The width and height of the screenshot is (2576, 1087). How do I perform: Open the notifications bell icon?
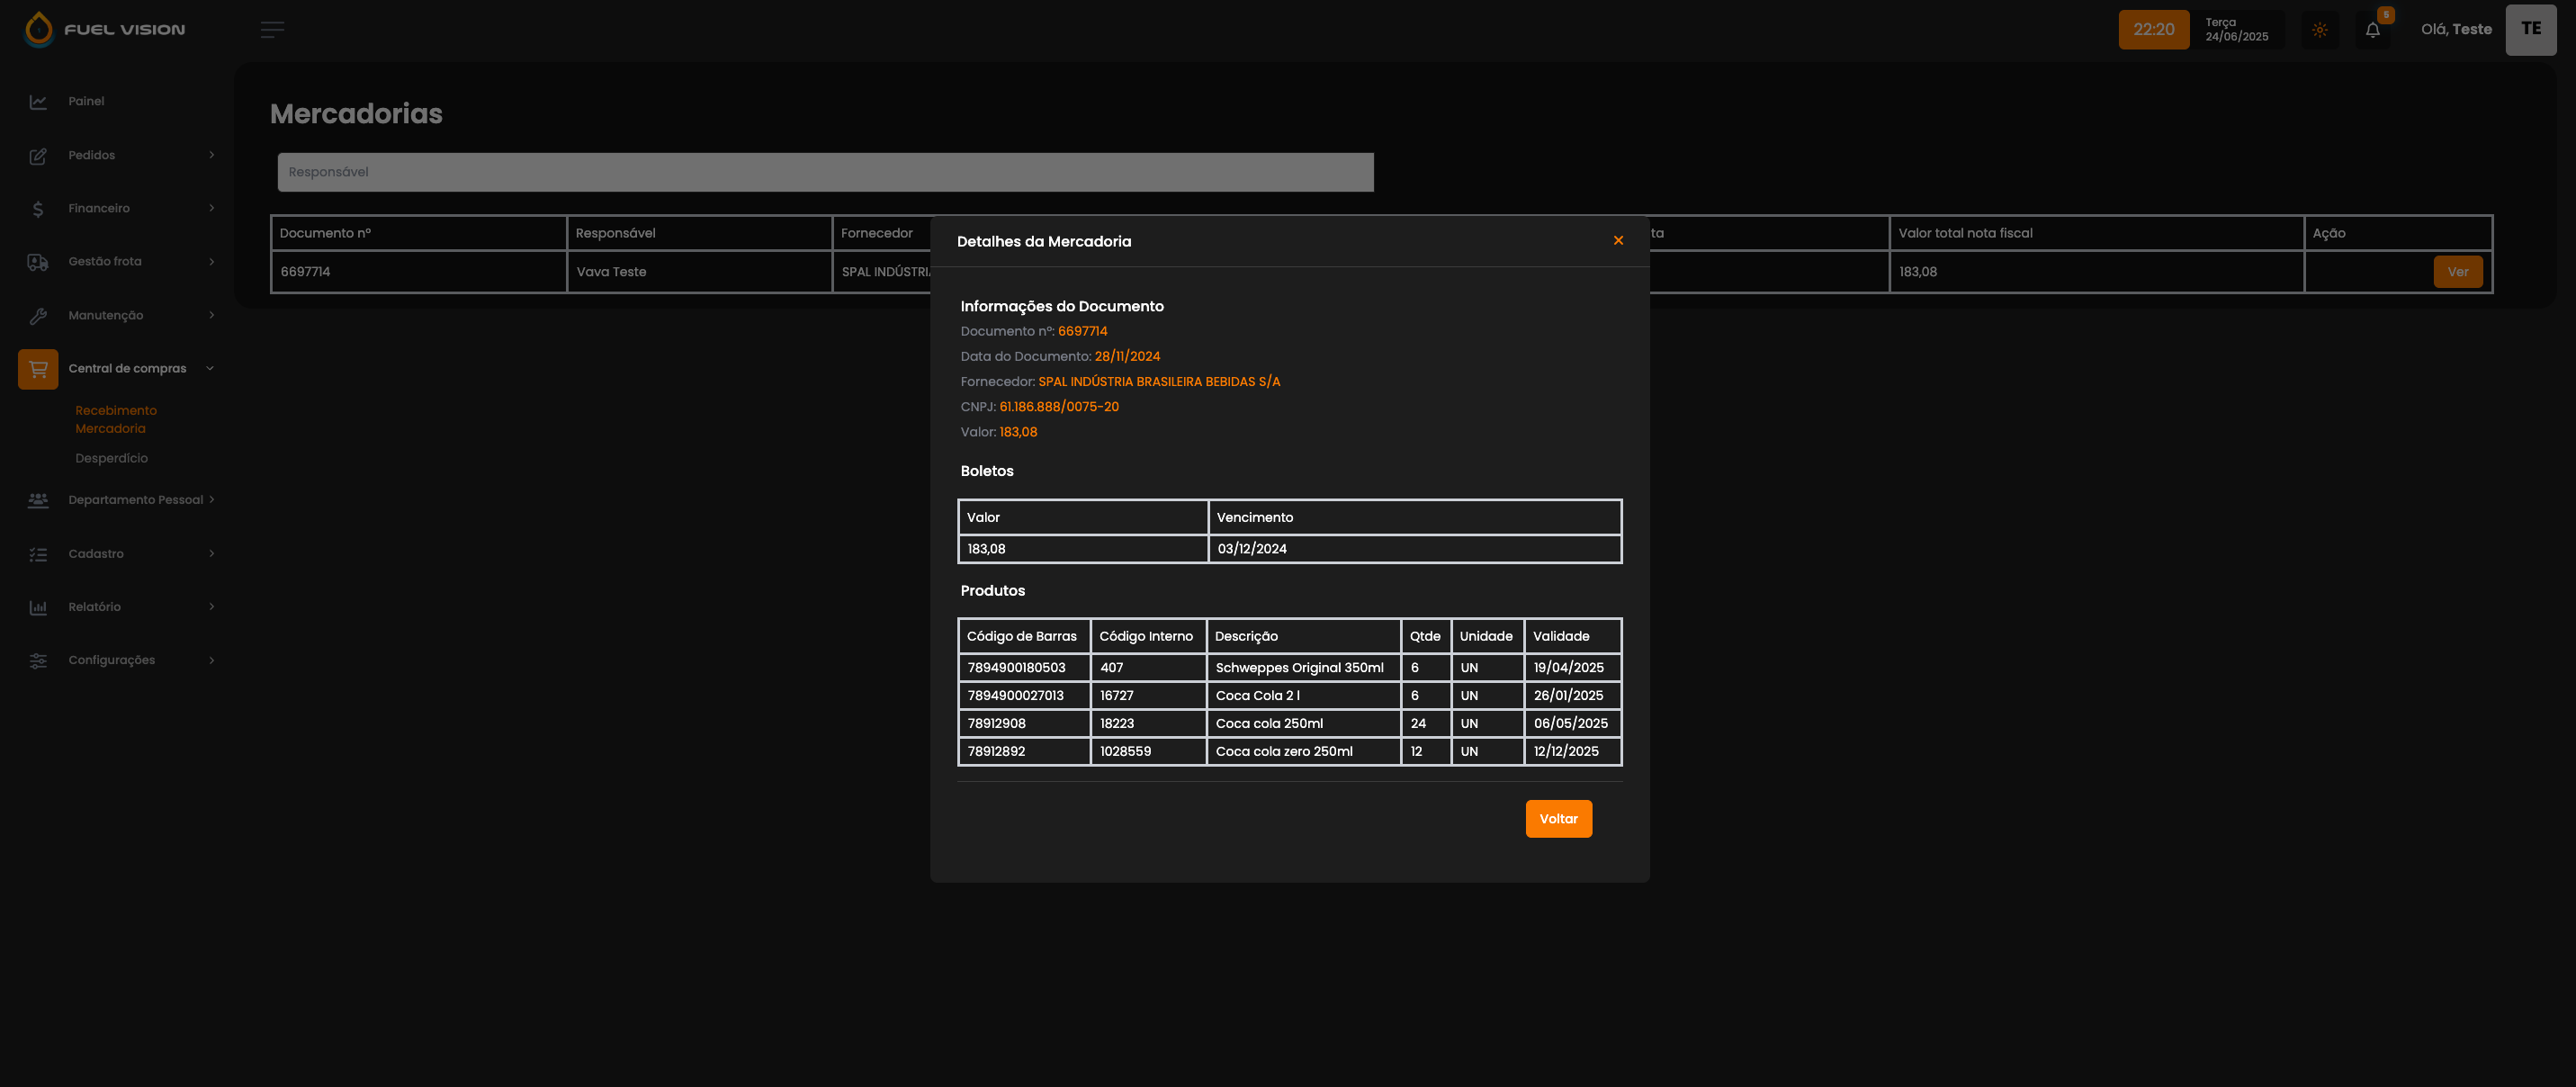click(x=2372, y=30)
